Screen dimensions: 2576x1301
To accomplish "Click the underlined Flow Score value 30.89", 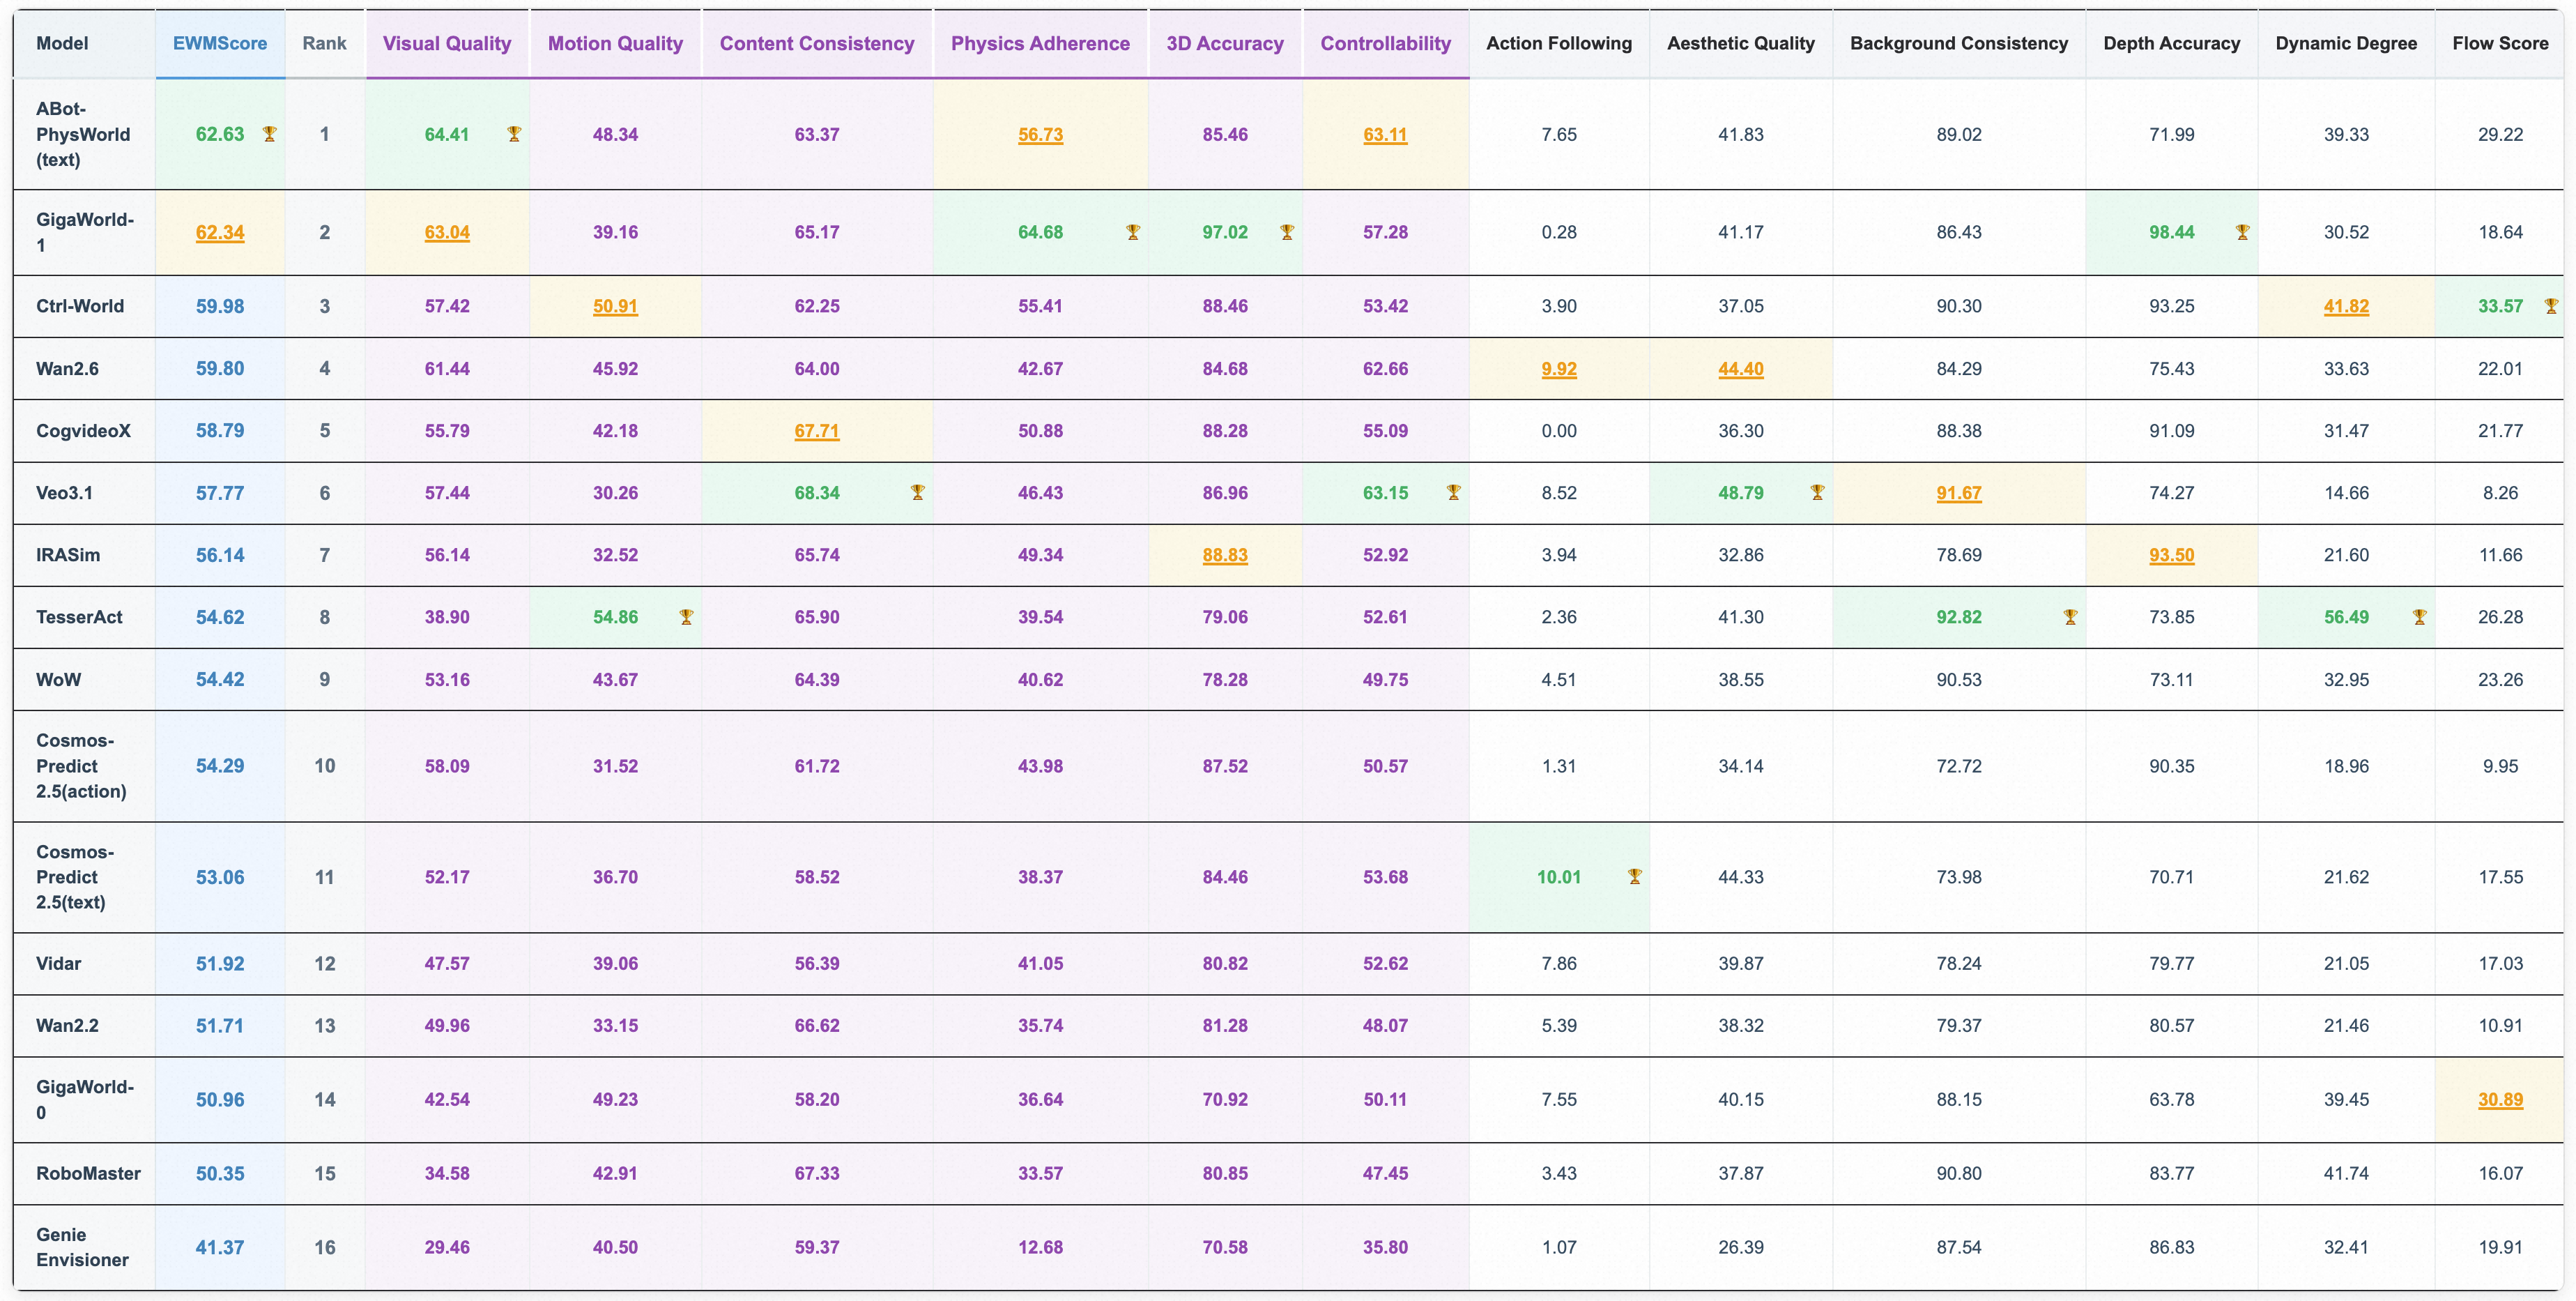I will [2500, 1099].
